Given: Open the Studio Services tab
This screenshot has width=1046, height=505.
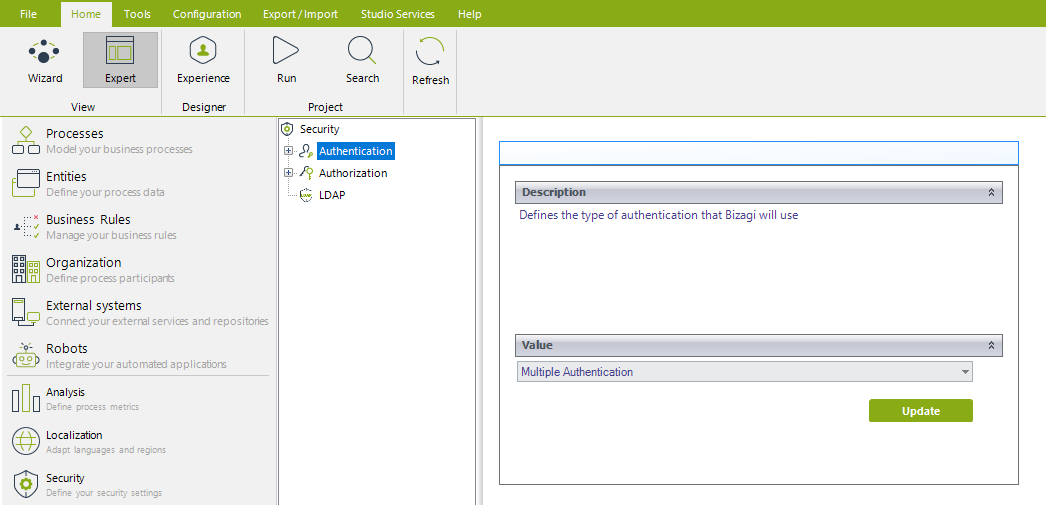Looking at the screenshot, I should point(398,14).
